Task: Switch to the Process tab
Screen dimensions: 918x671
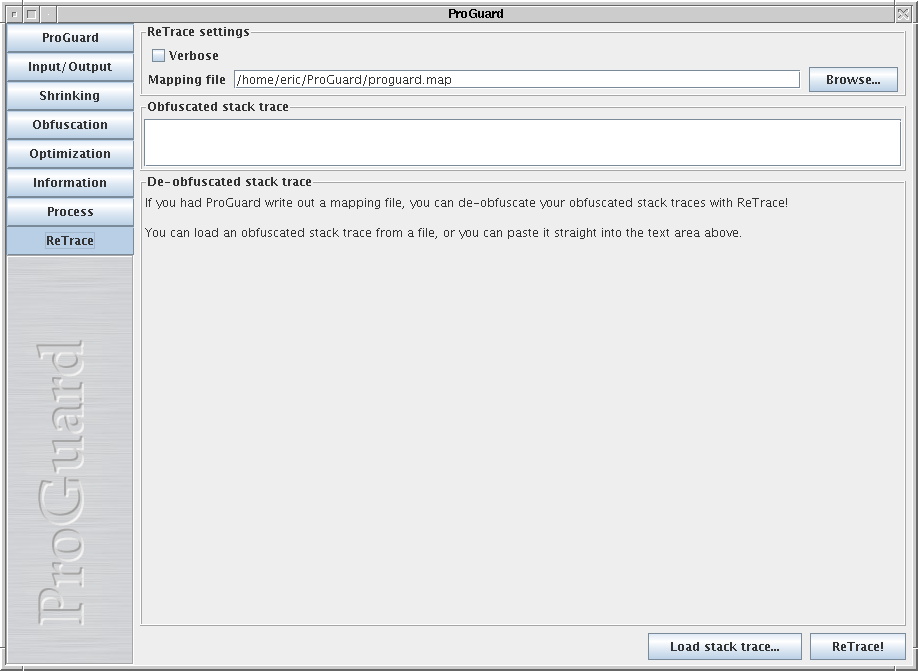Action: click(x=70, y=212)
